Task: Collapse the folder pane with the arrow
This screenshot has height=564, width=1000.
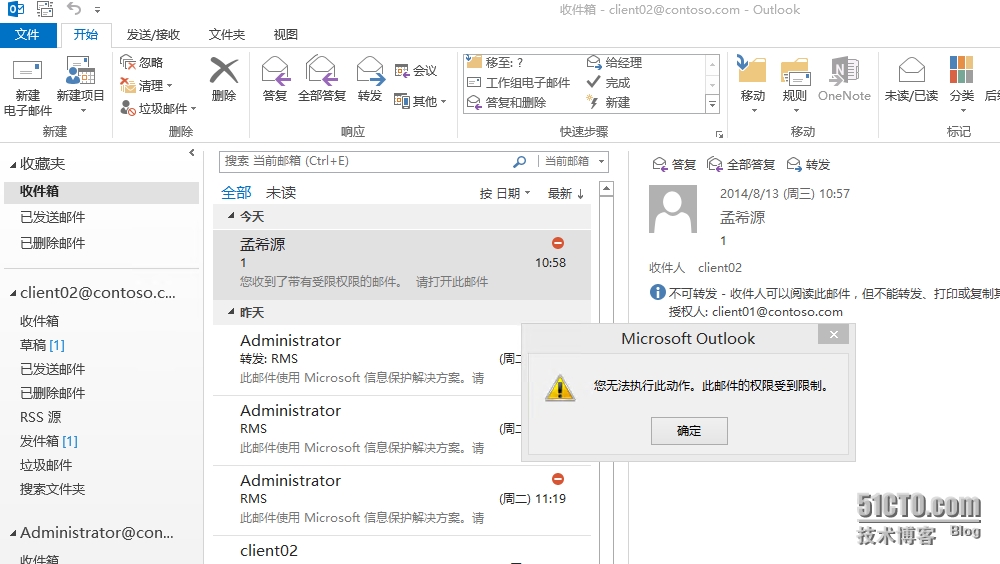Action: [192, 153]
